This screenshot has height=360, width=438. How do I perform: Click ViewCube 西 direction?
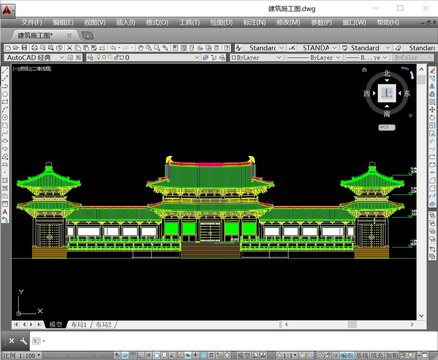click(x=367, y=94)
